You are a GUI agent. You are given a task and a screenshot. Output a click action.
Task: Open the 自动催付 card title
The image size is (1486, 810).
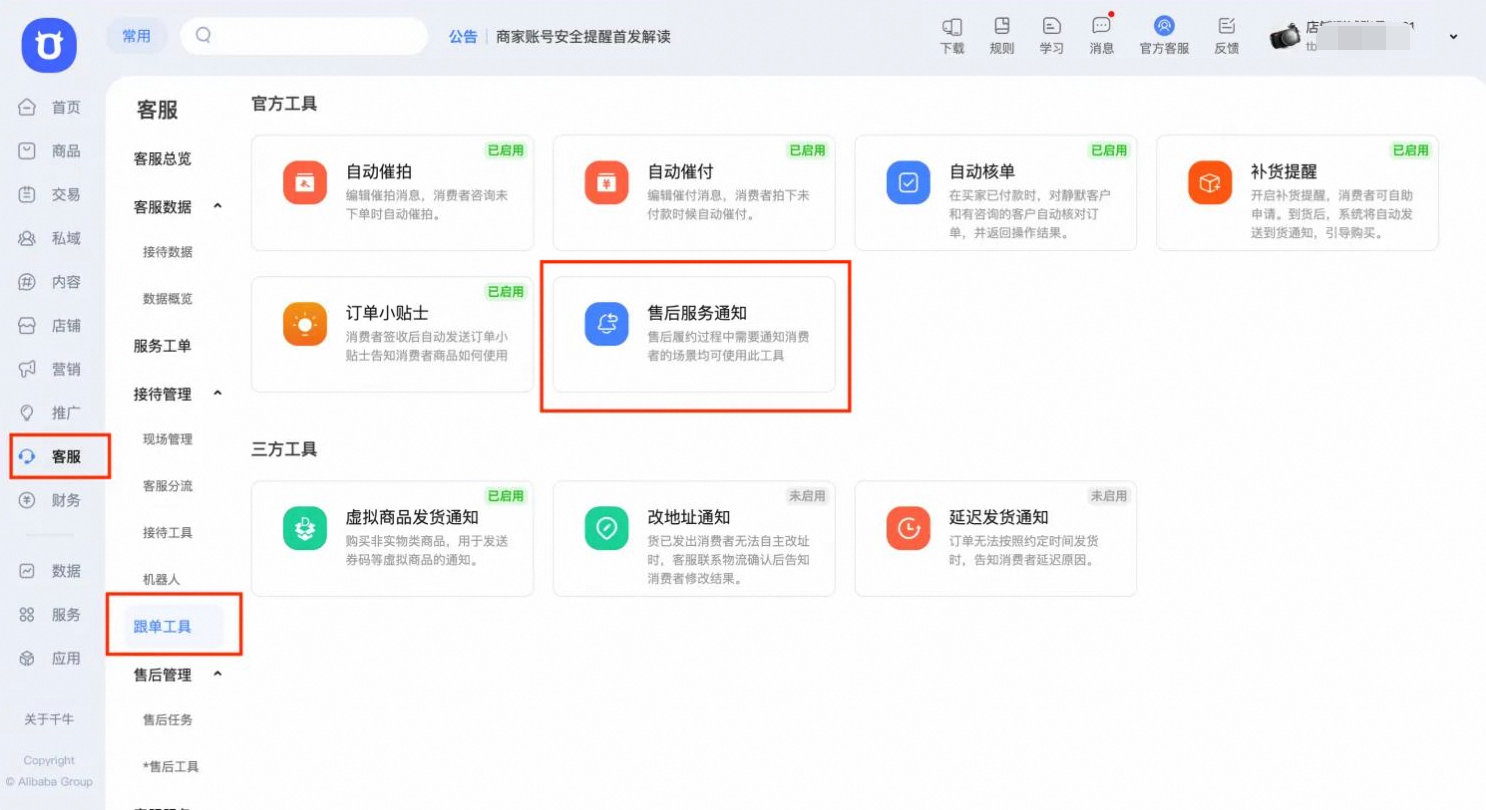(x=680, y=172)
